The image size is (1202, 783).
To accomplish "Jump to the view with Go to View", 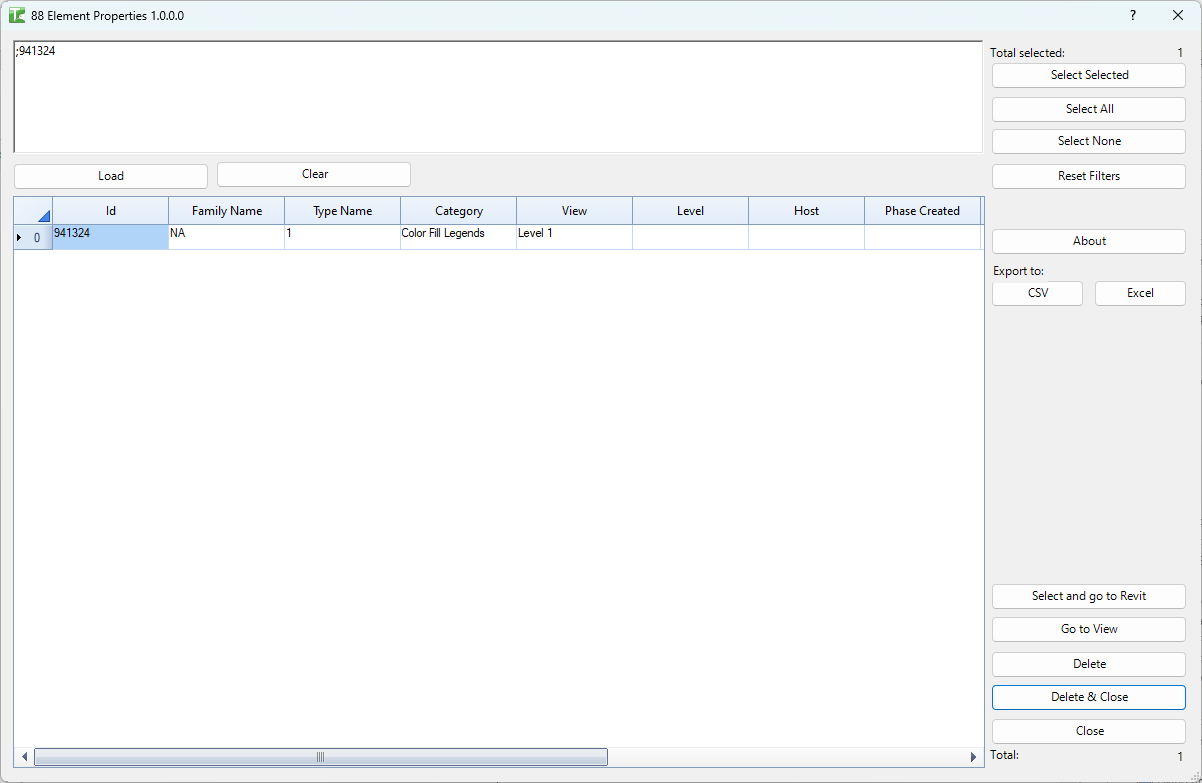I will [1088, 629].
